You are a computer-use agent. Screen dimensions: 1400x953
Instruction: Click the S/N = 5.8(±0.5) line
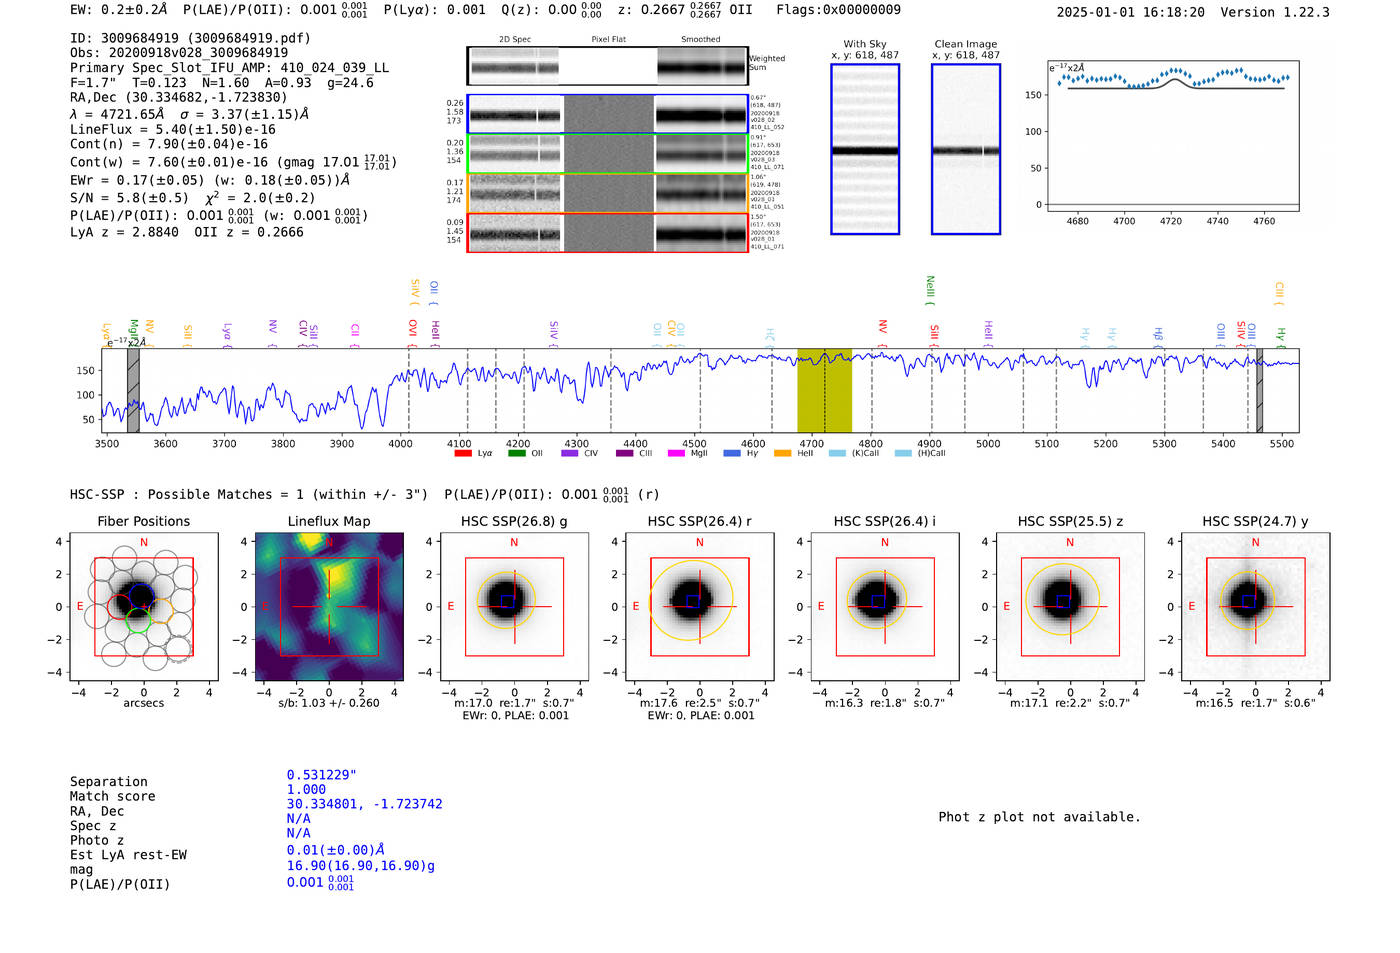[129, 197]
